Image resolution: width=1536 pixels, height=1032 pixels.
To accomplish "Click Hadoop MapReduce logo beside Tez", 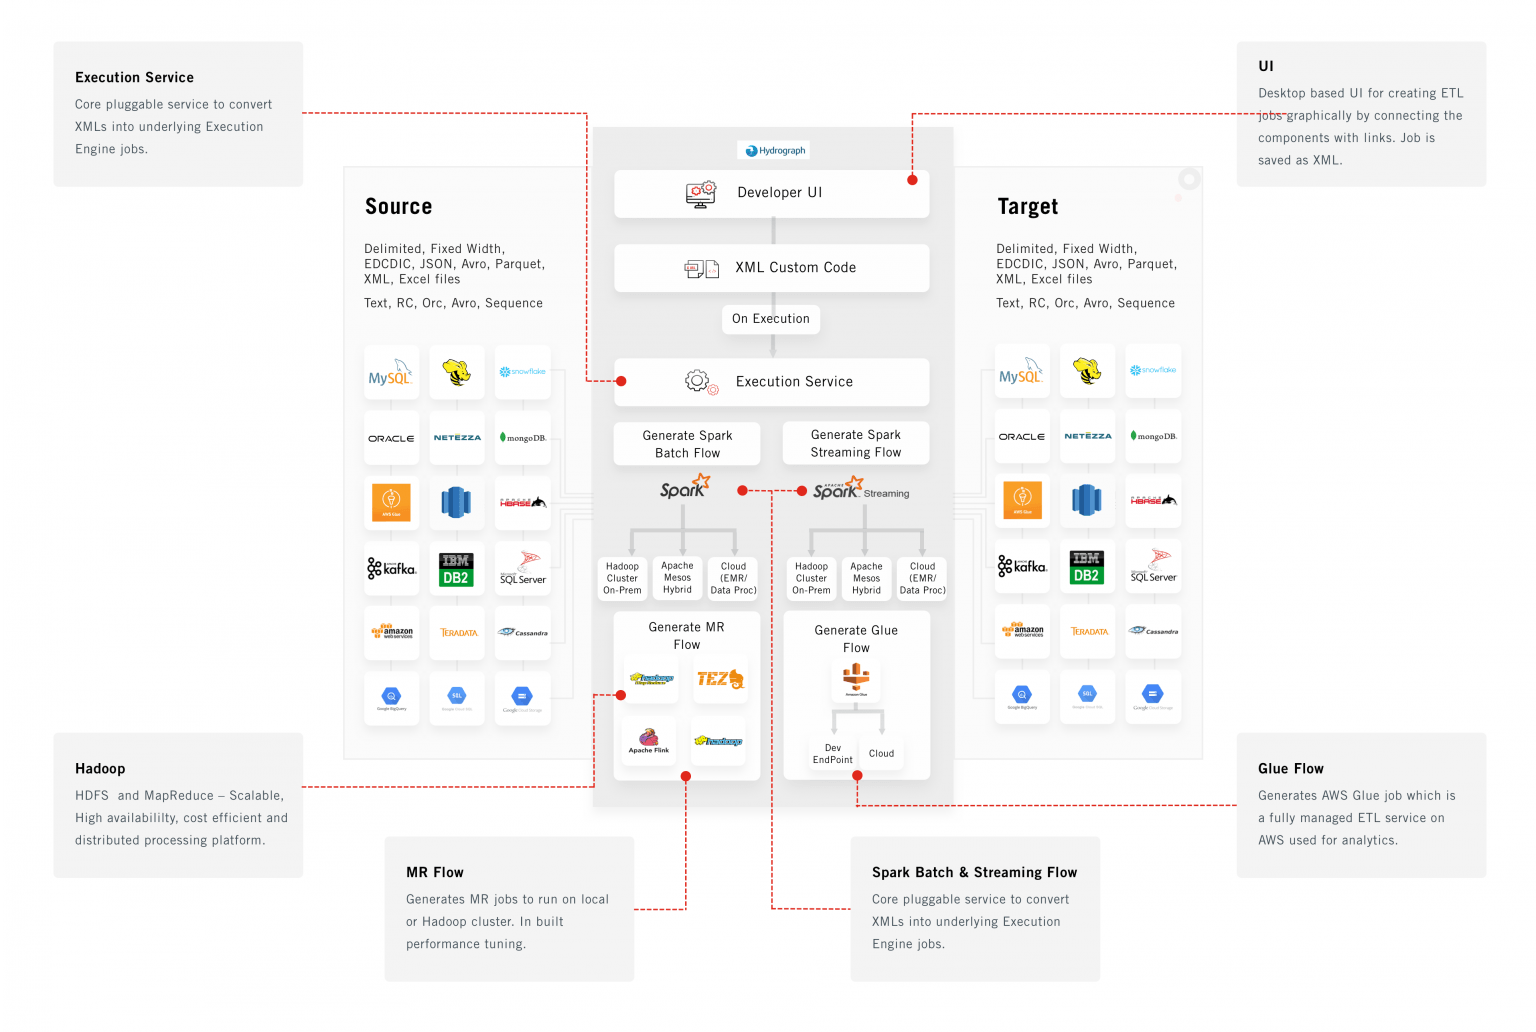I will (x=651, y=679).
